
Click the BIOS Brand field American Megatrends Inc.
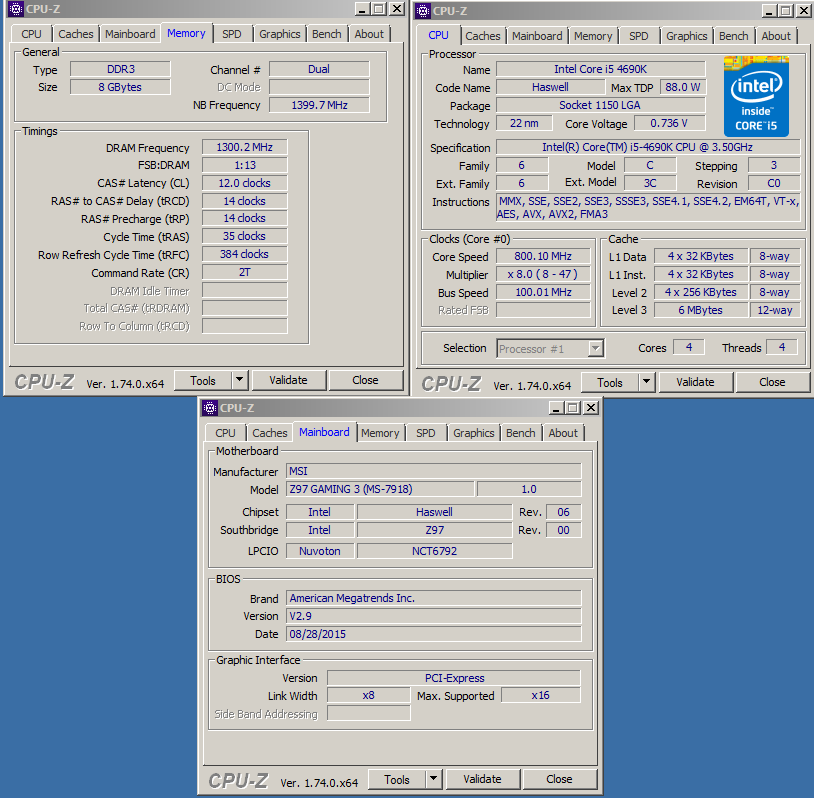point(434,598)
